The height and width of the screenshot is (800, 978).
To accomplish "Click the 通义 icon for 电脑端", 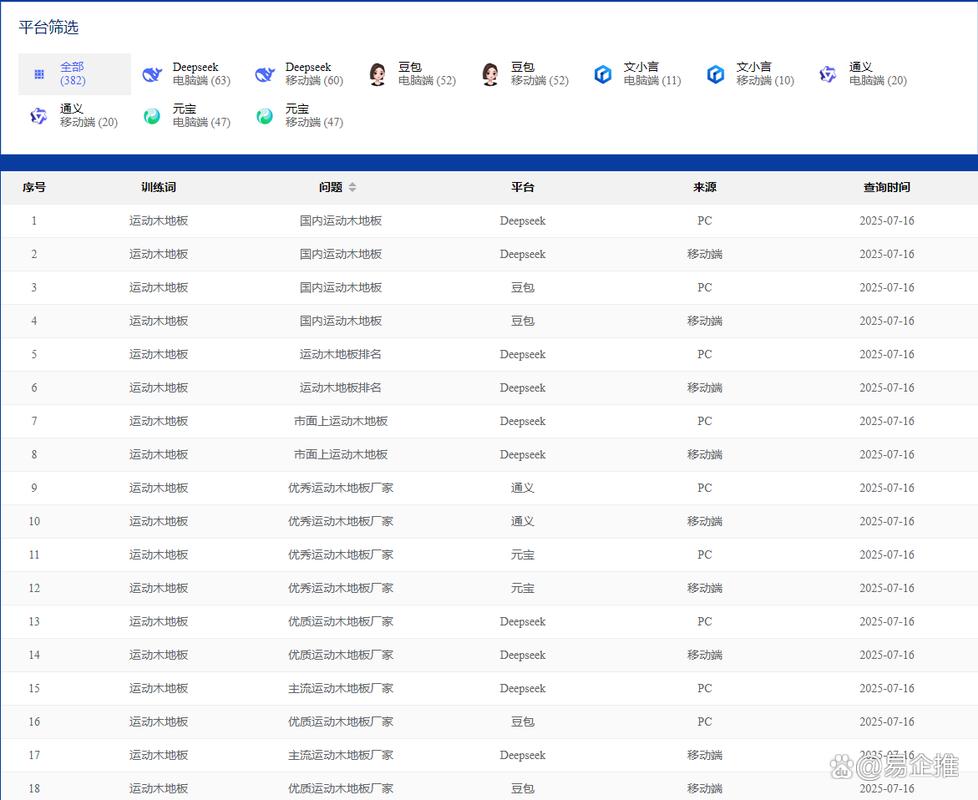I will coord(828,74).
